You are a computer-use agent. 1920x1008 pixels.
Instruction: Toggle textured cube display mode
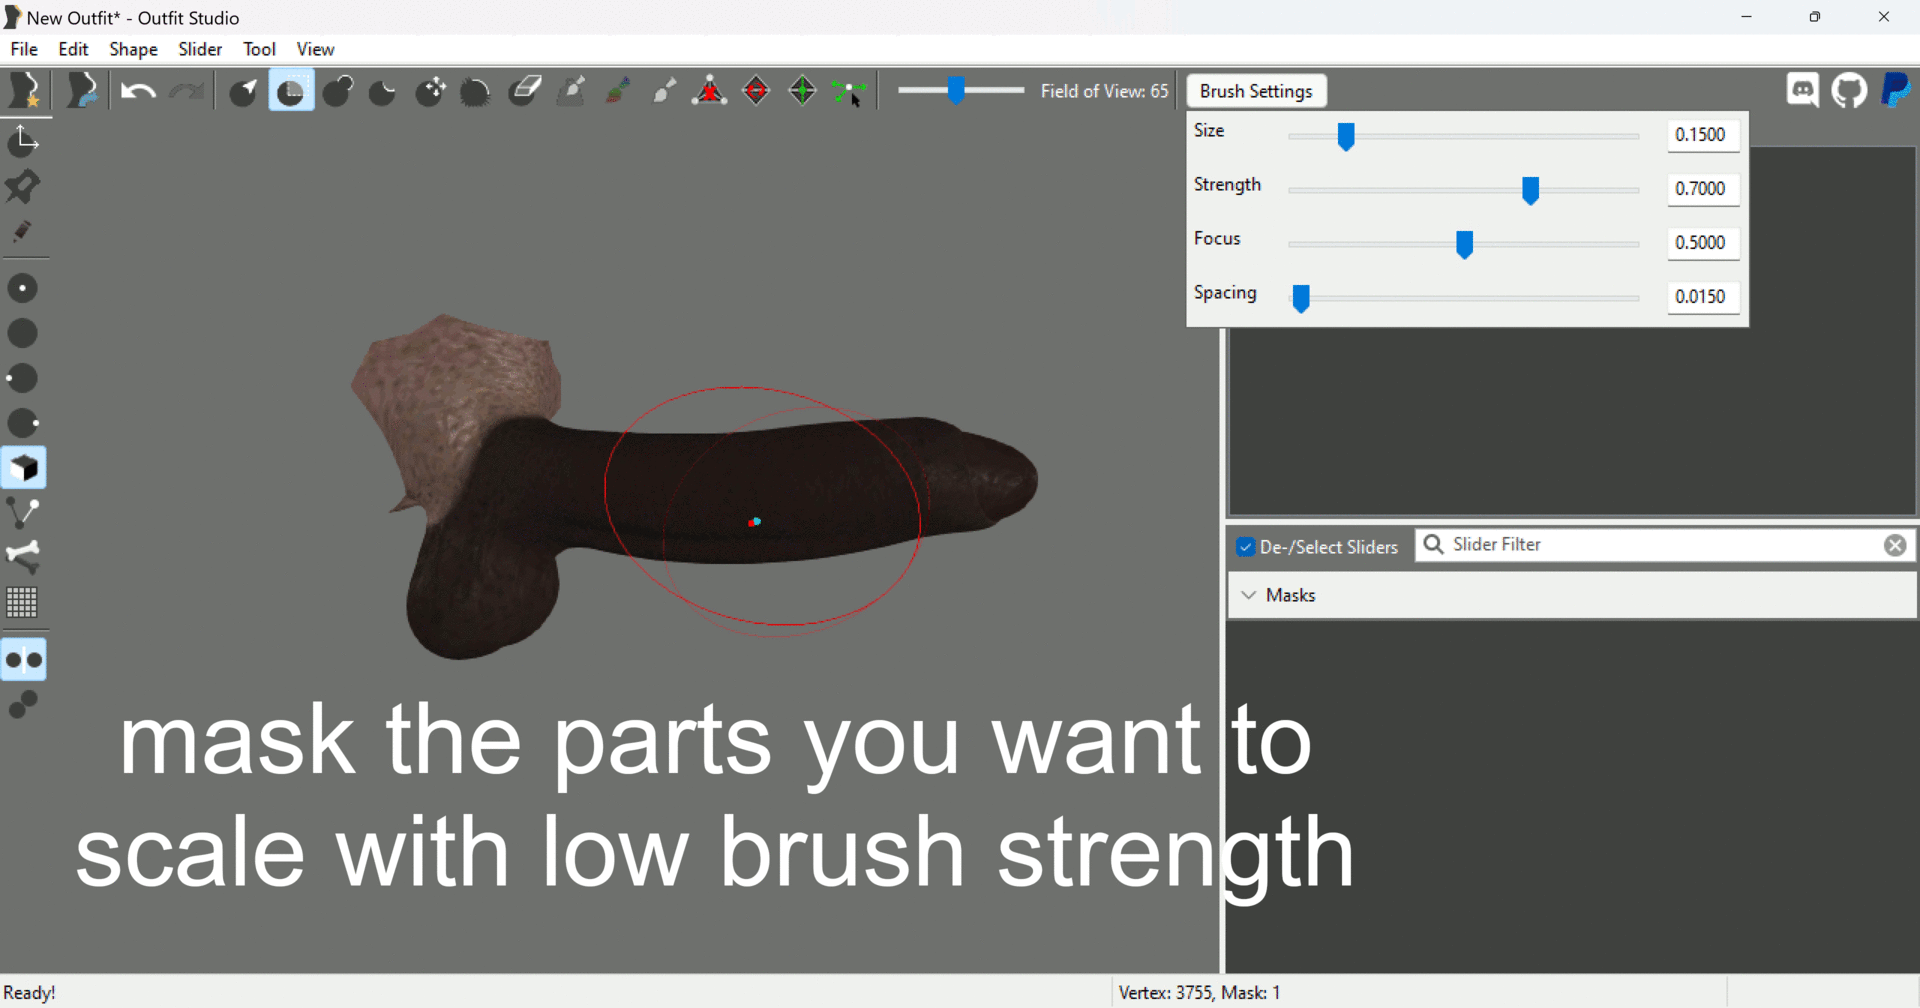pyautogui.click(x=24, y=468)
